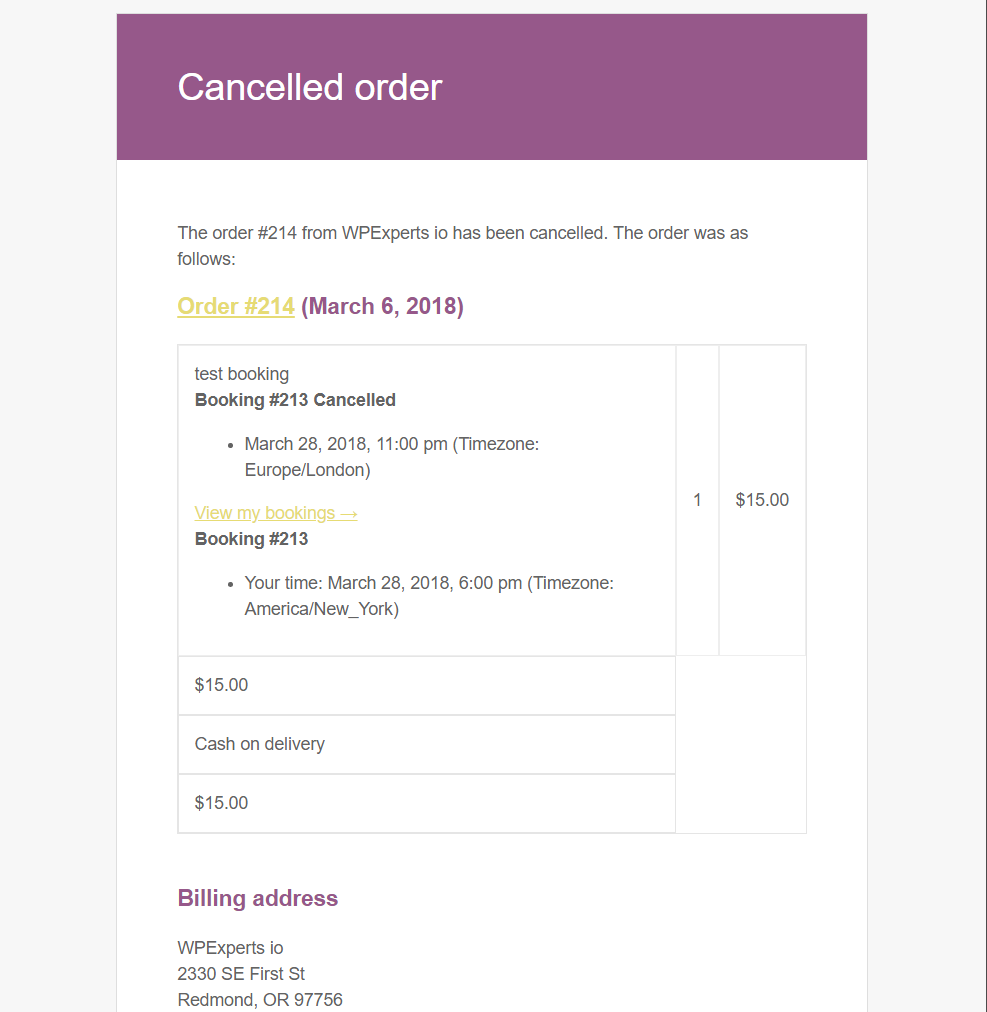Select the Cash on delivery row

click(260, 744)
